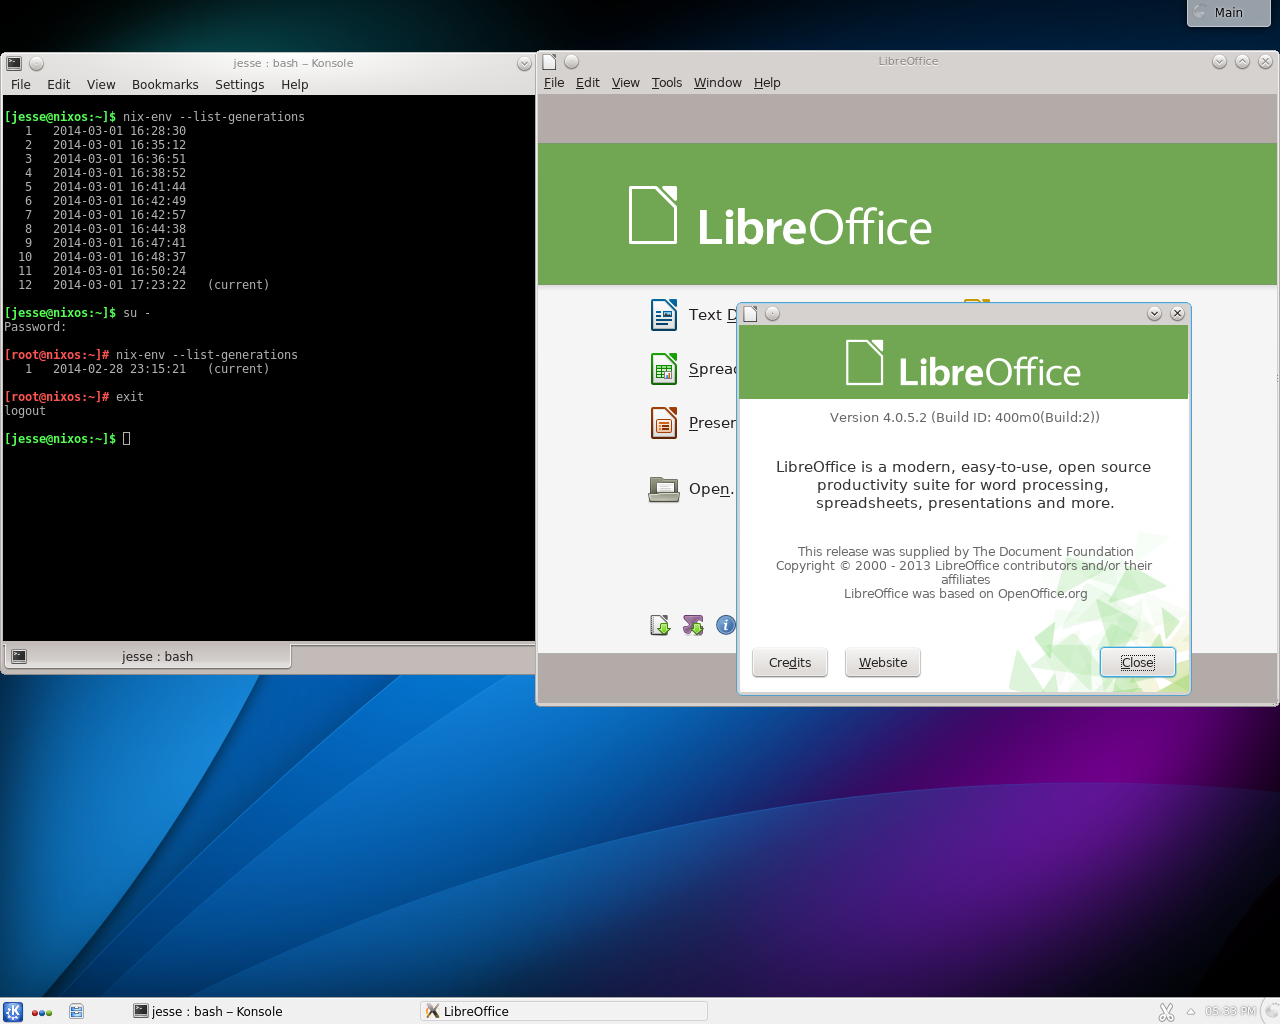Viewport: 1280px width, 1024px height.
Task: Click the get templates icon in Start Center
Action: pyautogui.click(x=661, y=625)
